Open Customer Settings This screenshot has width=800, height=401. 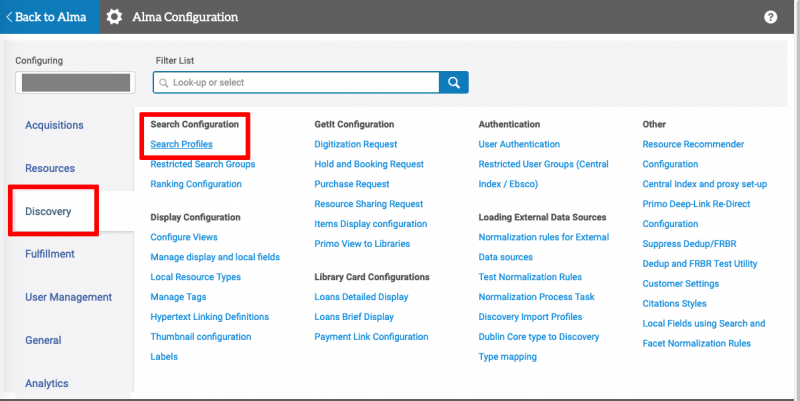(681, 283)
